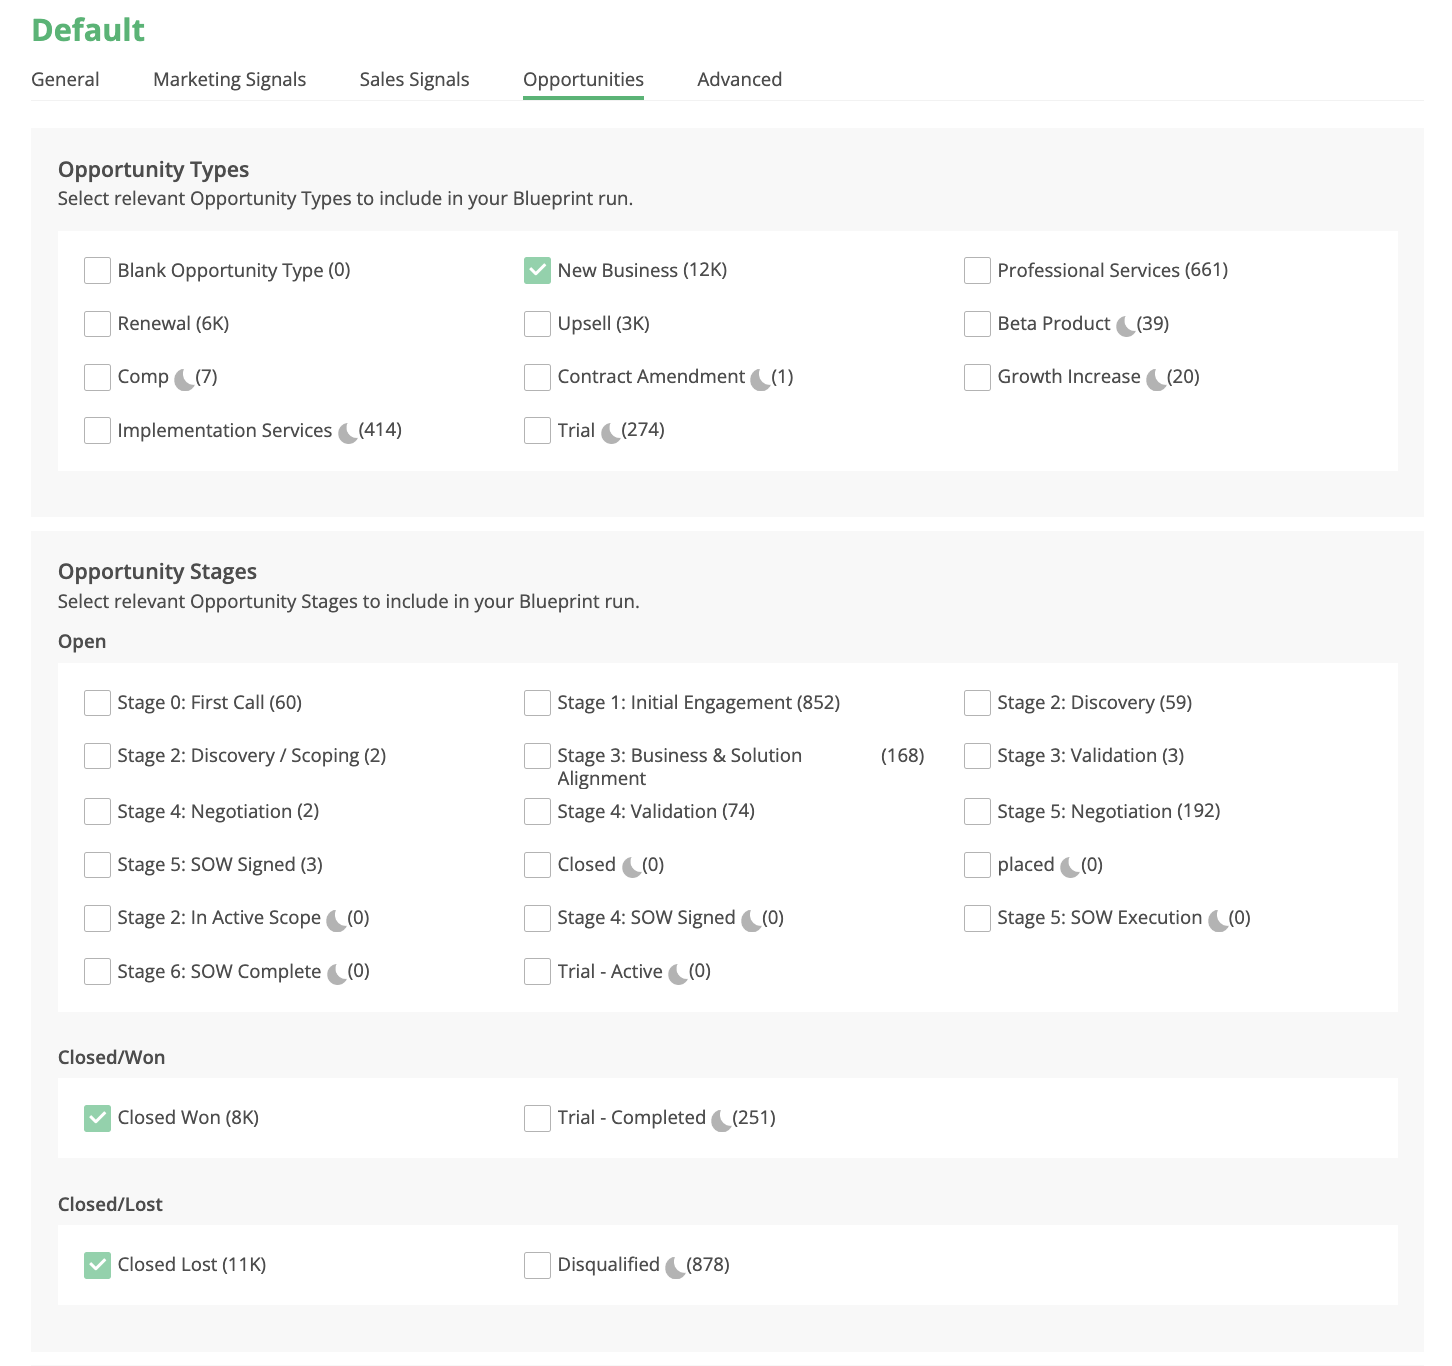Click moon icon next to Disqualified

675,1267
